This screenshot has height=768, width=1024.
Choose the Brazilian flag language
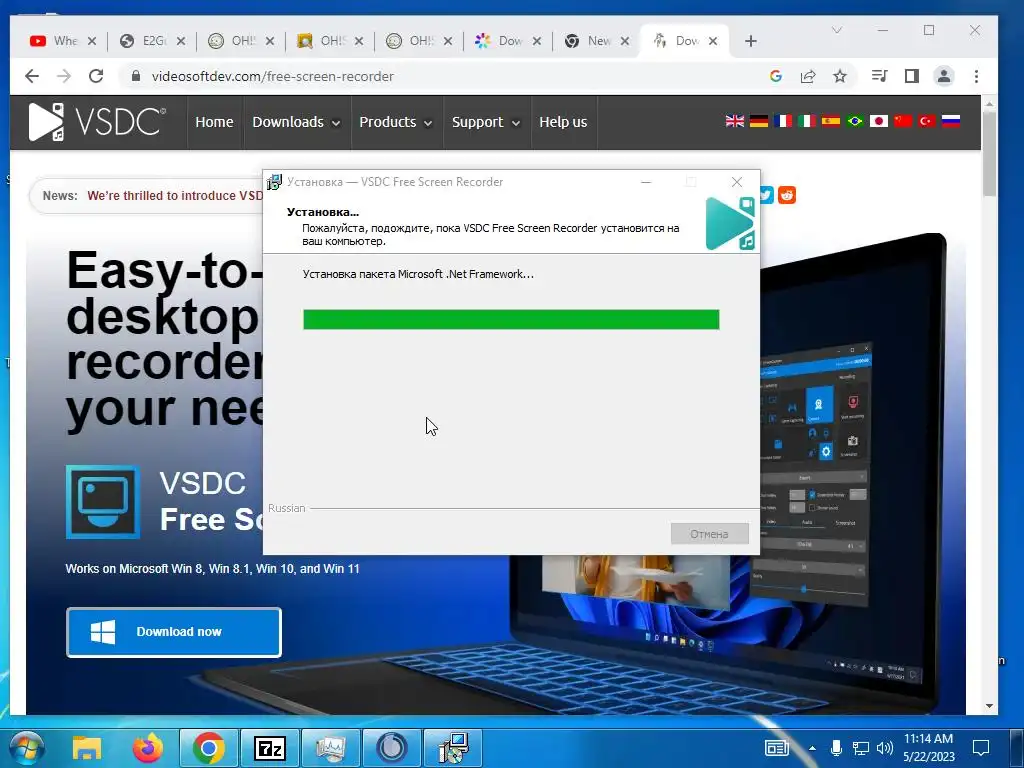click(855, 121)
